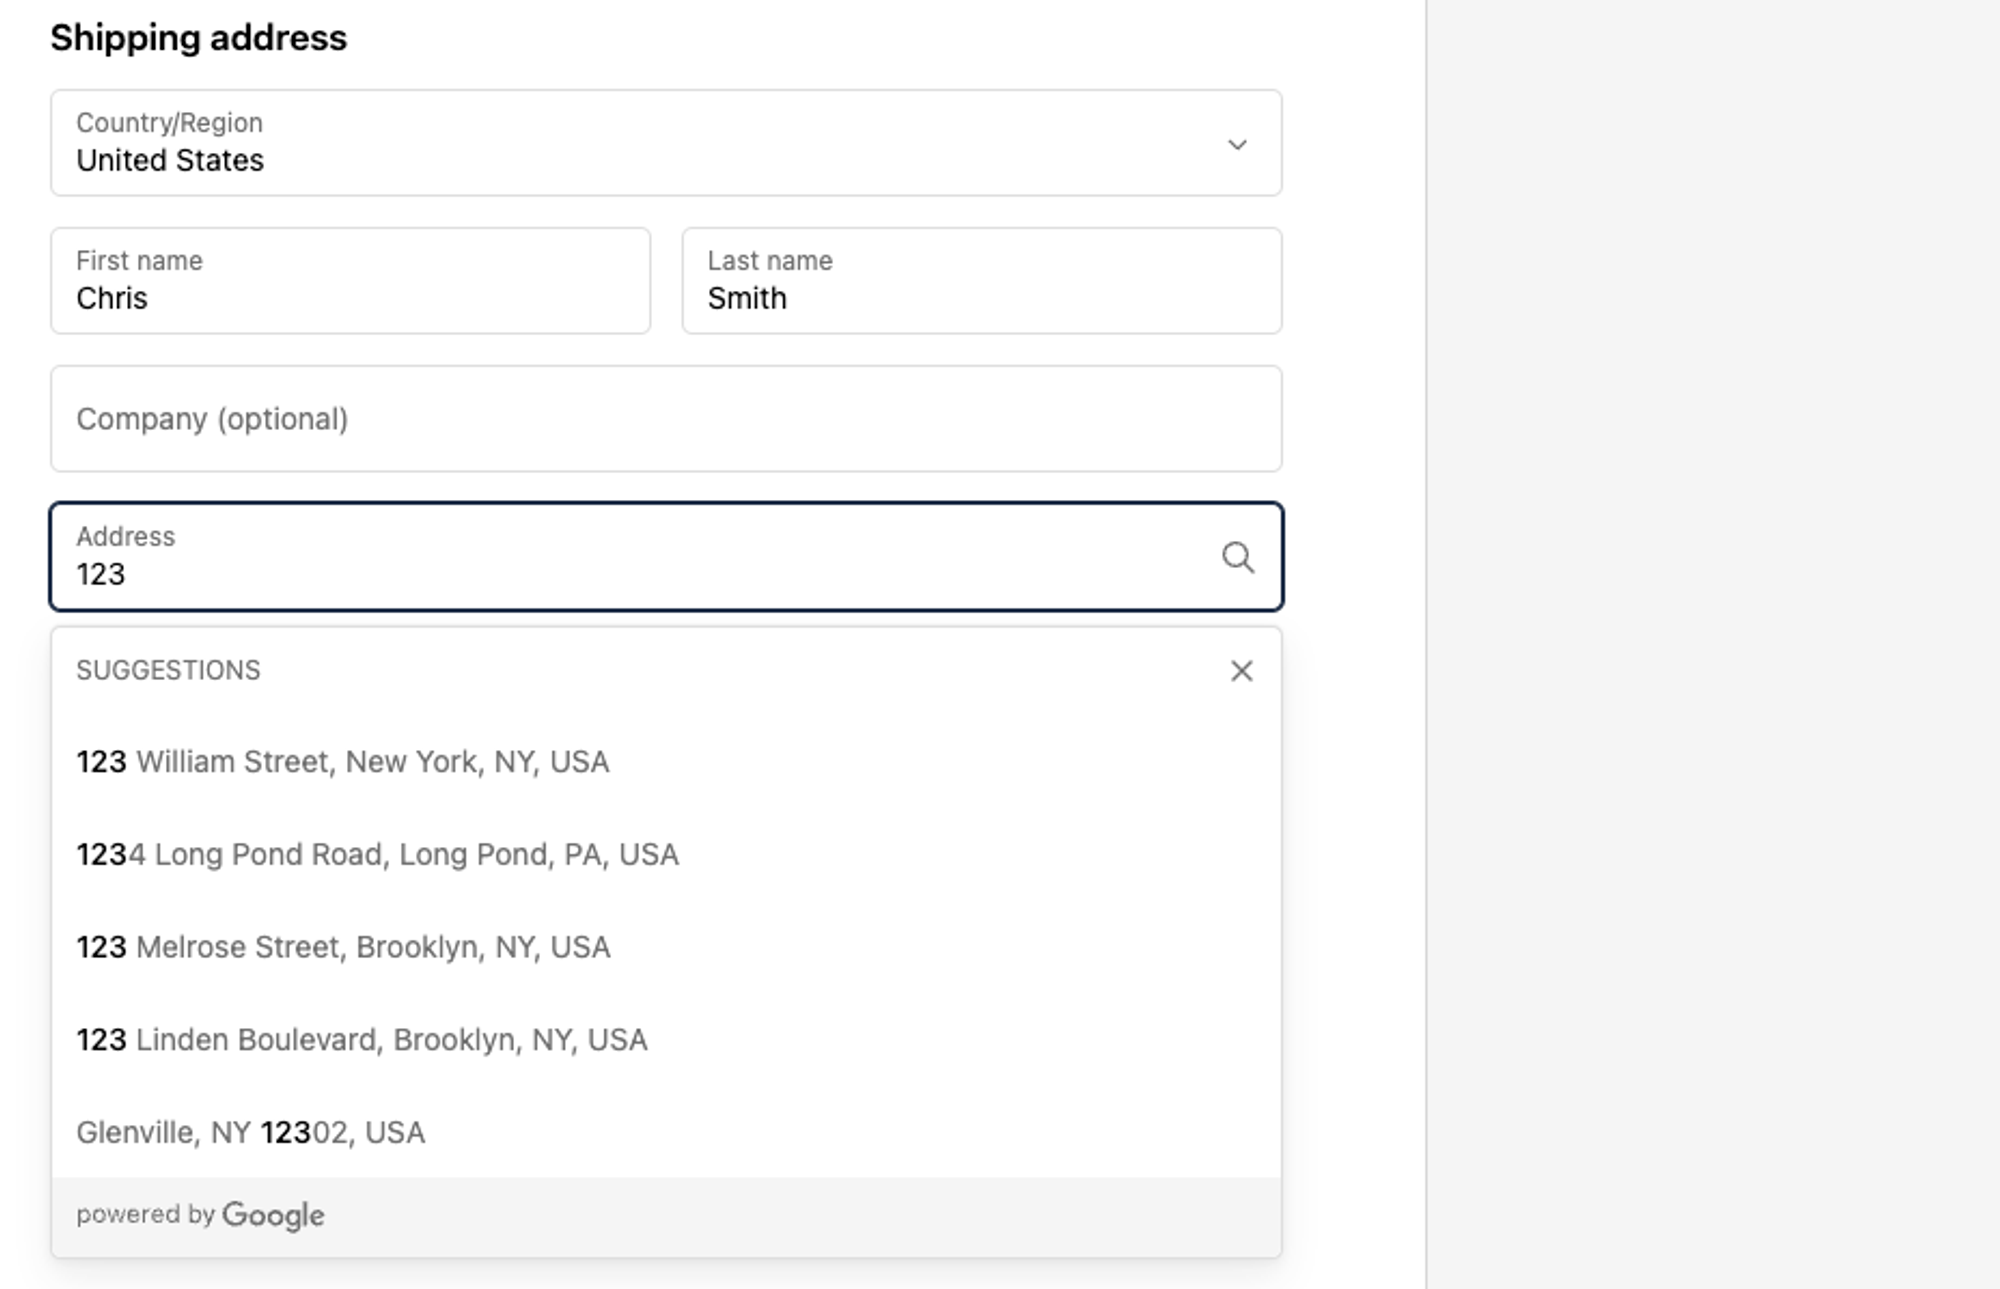Click the United States country value
The image size is (2000, 1289).
point(170,161)
